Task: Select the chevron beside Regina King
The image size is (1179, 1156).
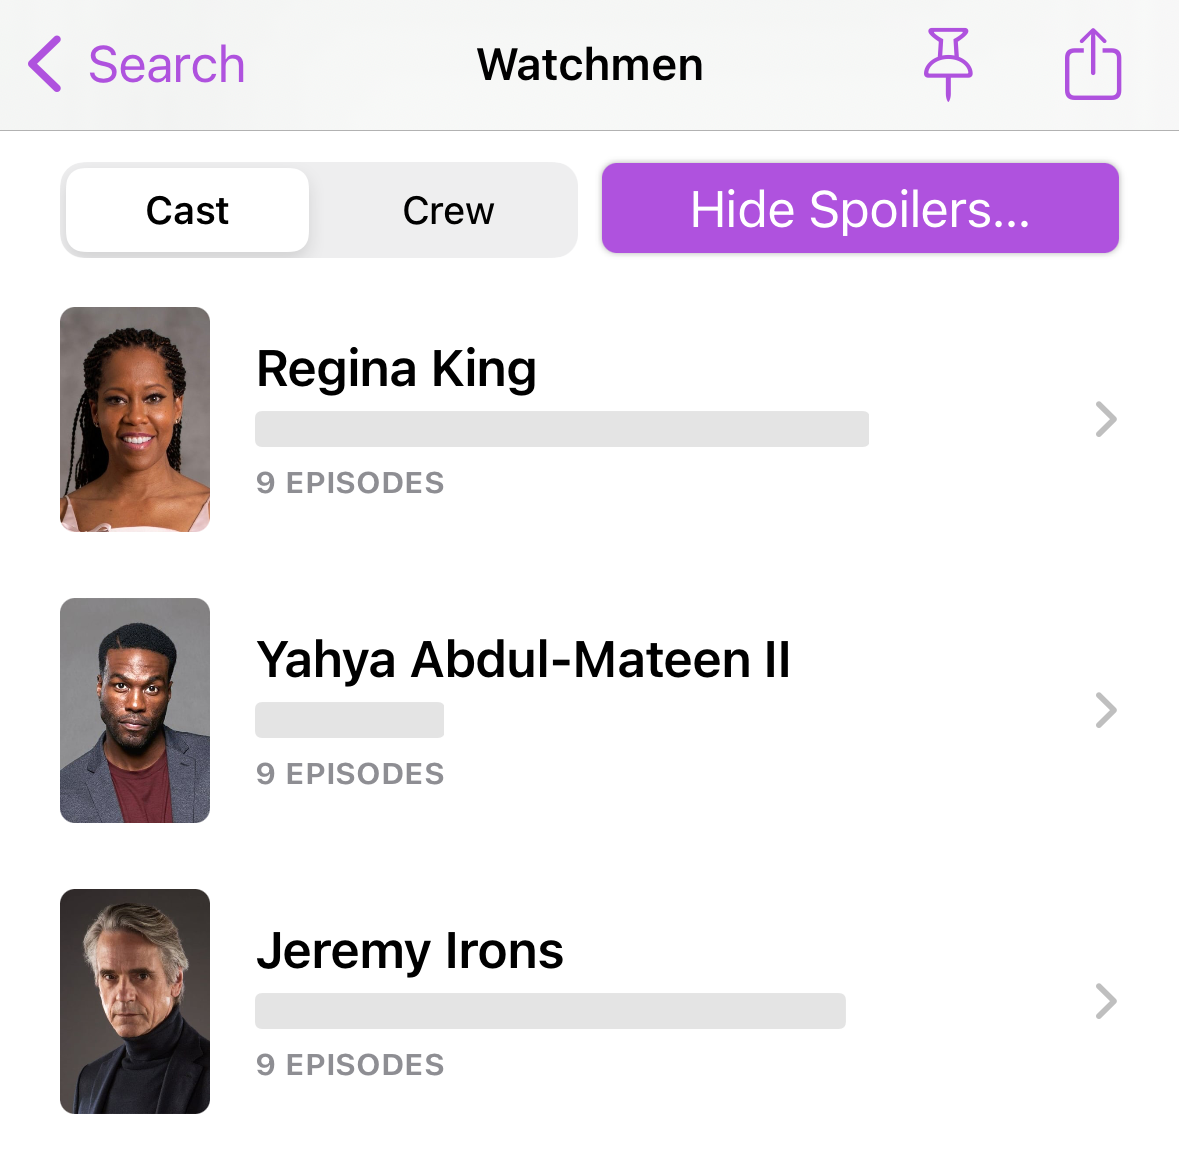Action: coord(1105,419)
